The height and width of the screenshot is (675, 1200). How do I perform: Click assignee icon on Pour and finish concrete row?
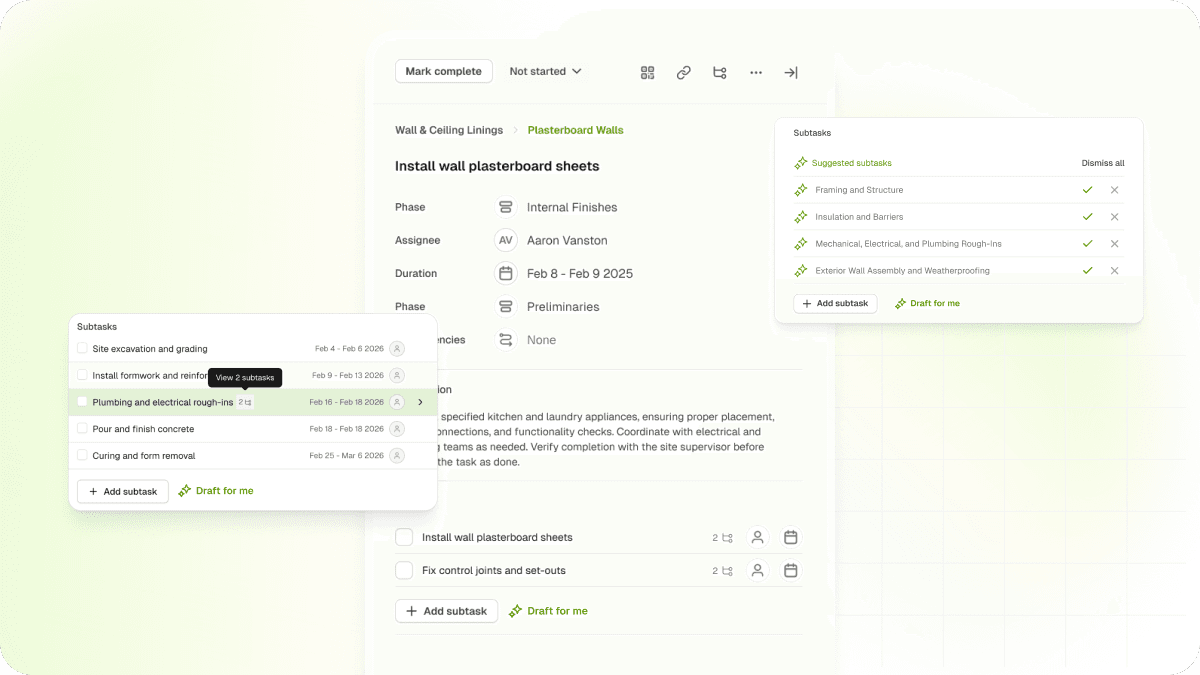pos(397,429)
